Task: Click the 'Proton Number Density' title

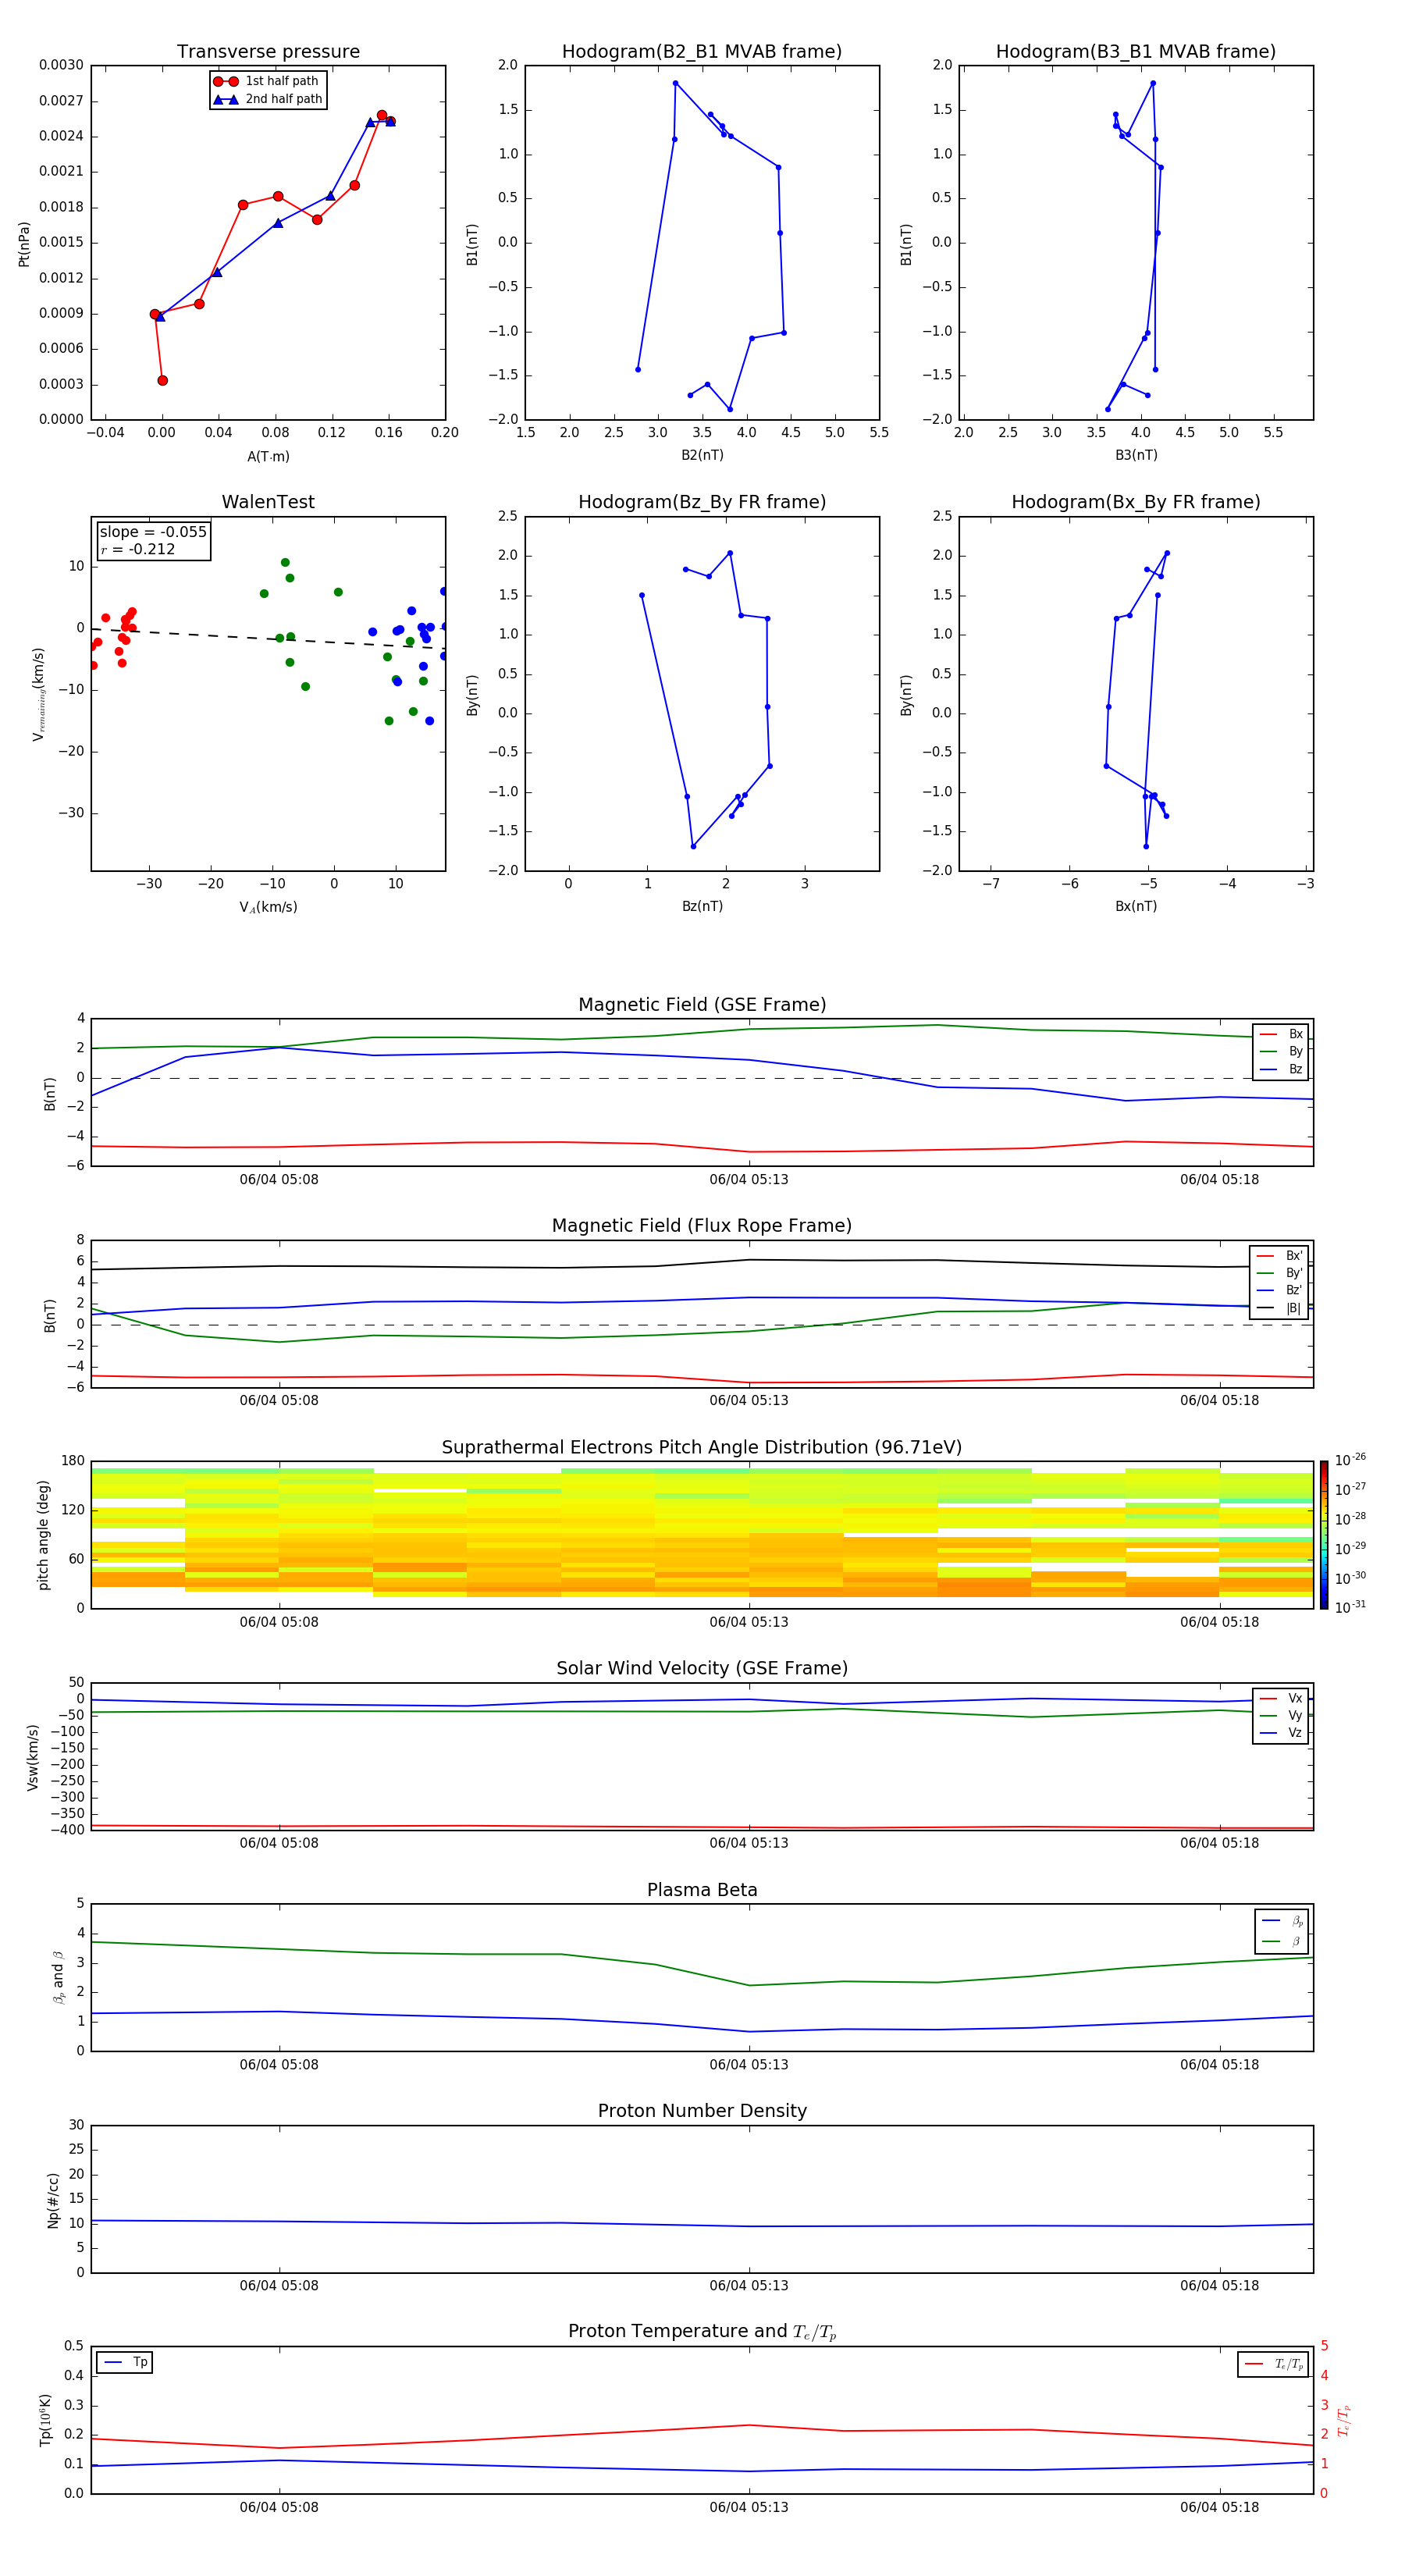Action: 702,2111
